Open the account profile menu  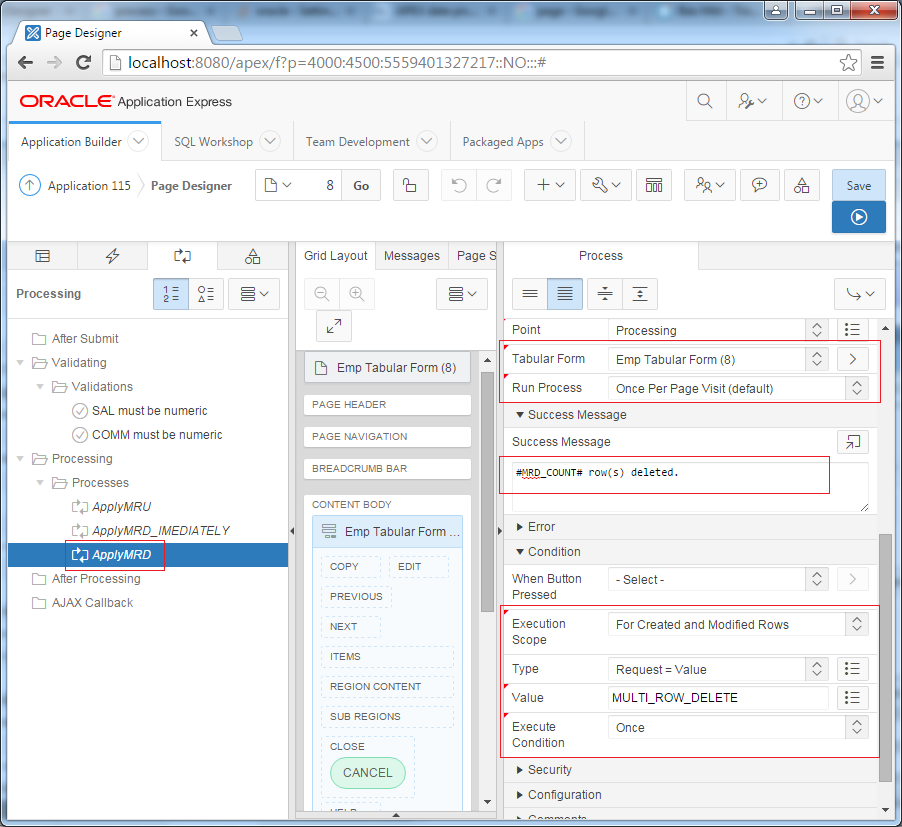point(864,101)
